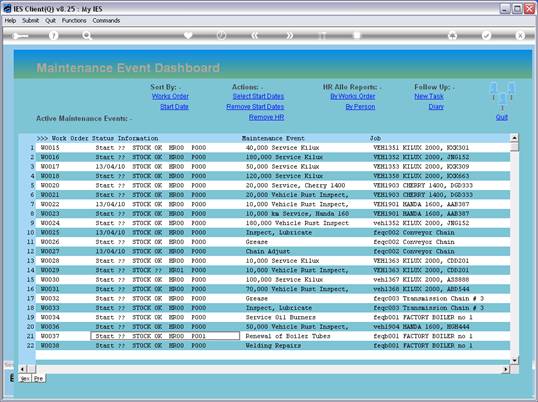Click the round X cancel toolbar icon
The image size is (538, 402).
520,35
